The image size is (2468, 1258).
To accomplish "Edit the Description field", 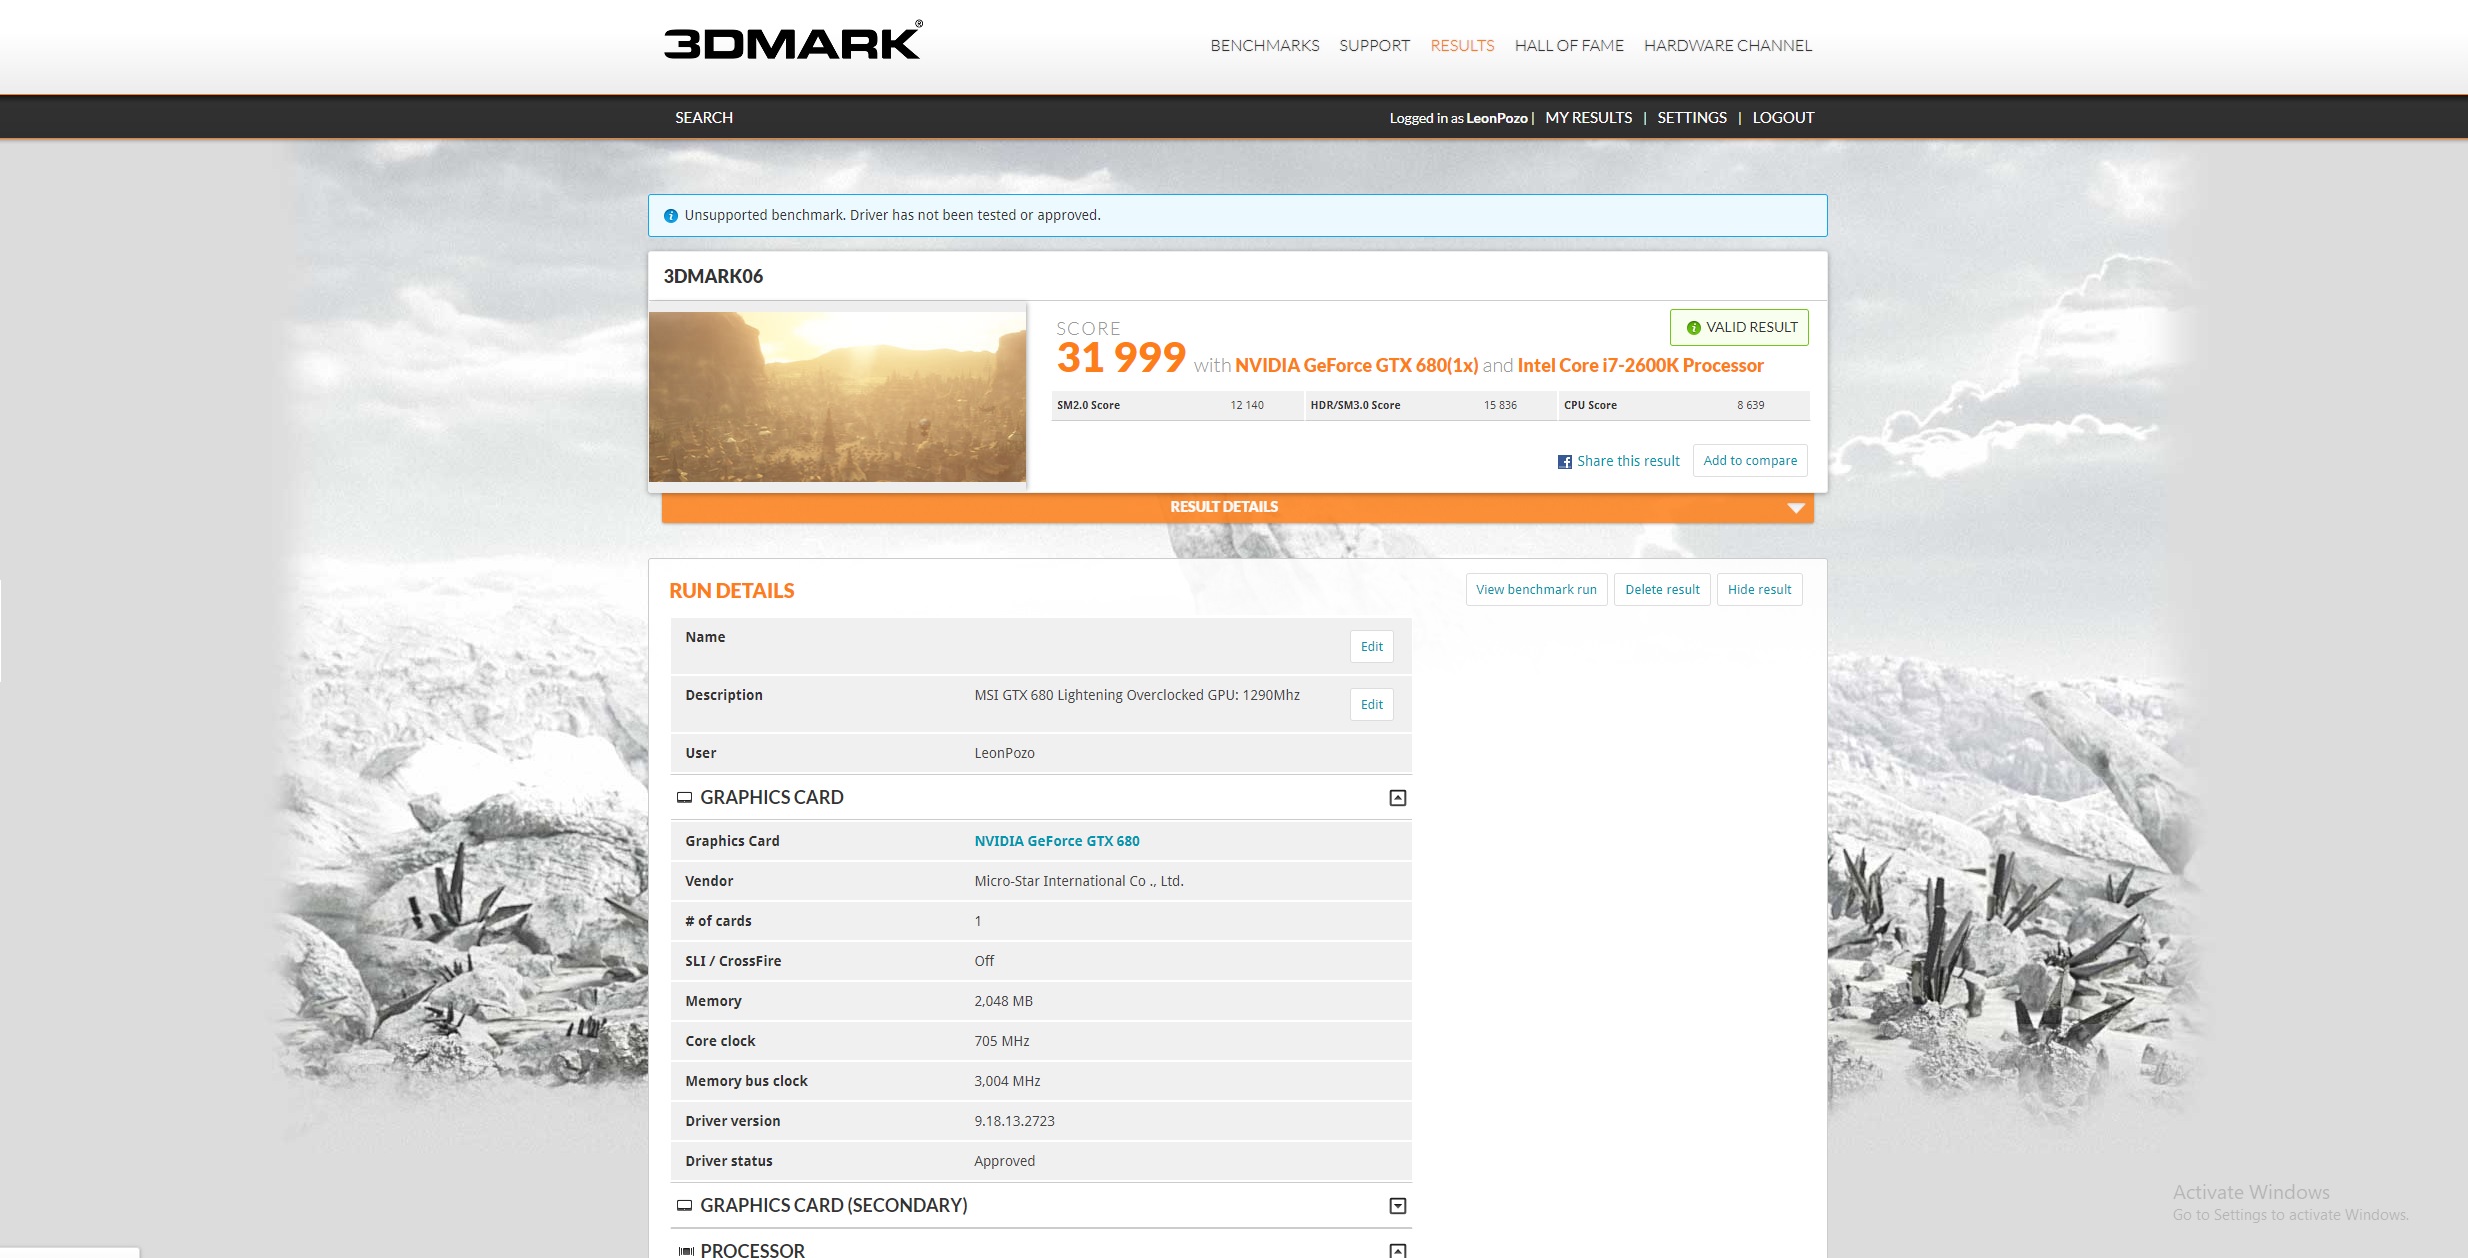I will [x=1371, y=705].
